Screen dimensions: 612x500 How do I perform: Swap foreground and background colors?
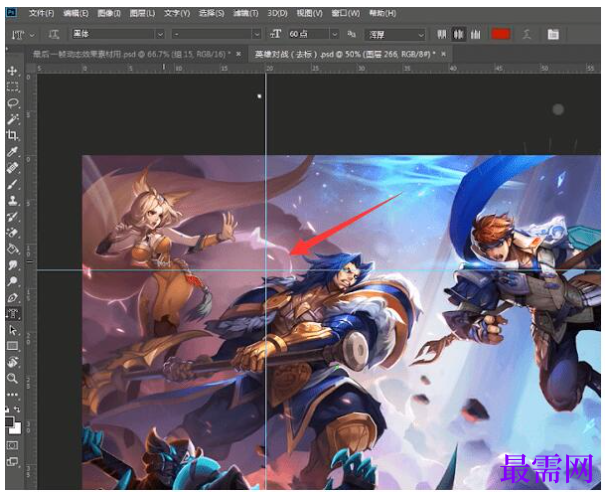coord(17,409)
